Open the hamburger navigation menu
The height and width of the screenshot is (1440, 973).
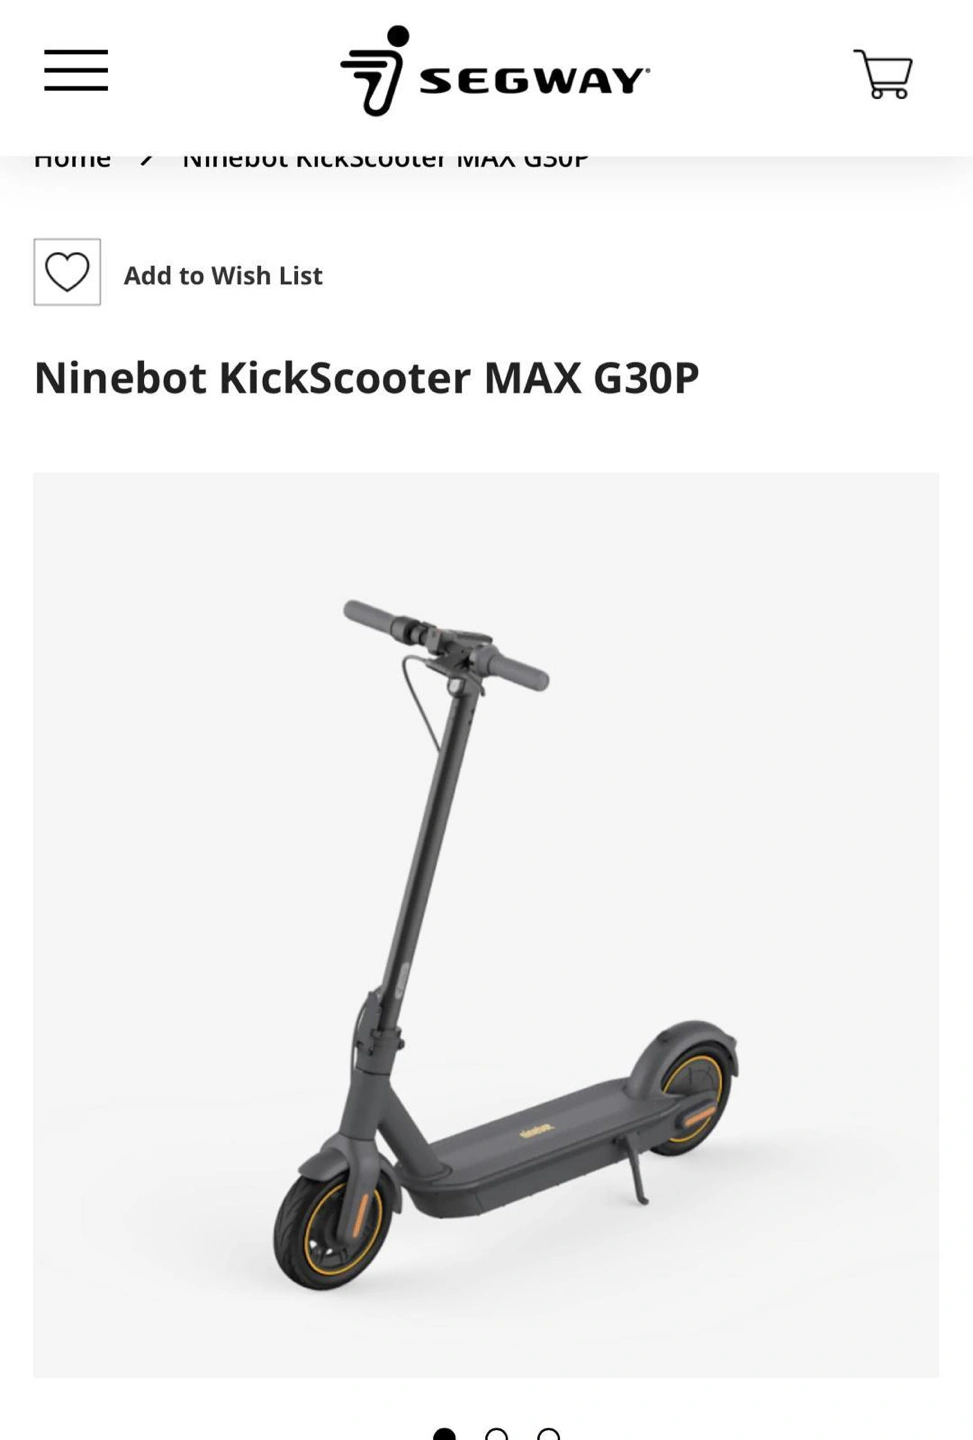(x=76, y=70)
